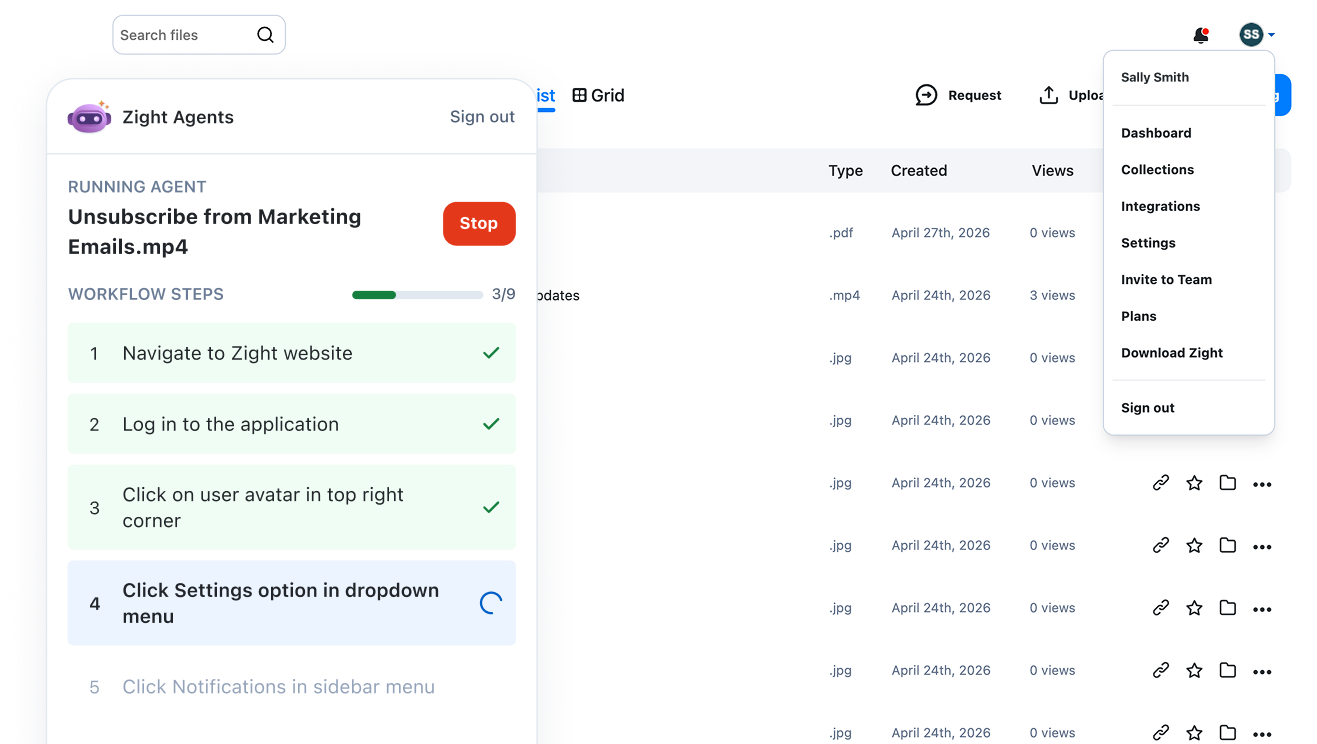Click Sign out in the Zight Agents panel
Image resolution: width=1317 pixels, height=744 pixels.
click(482, 117)
